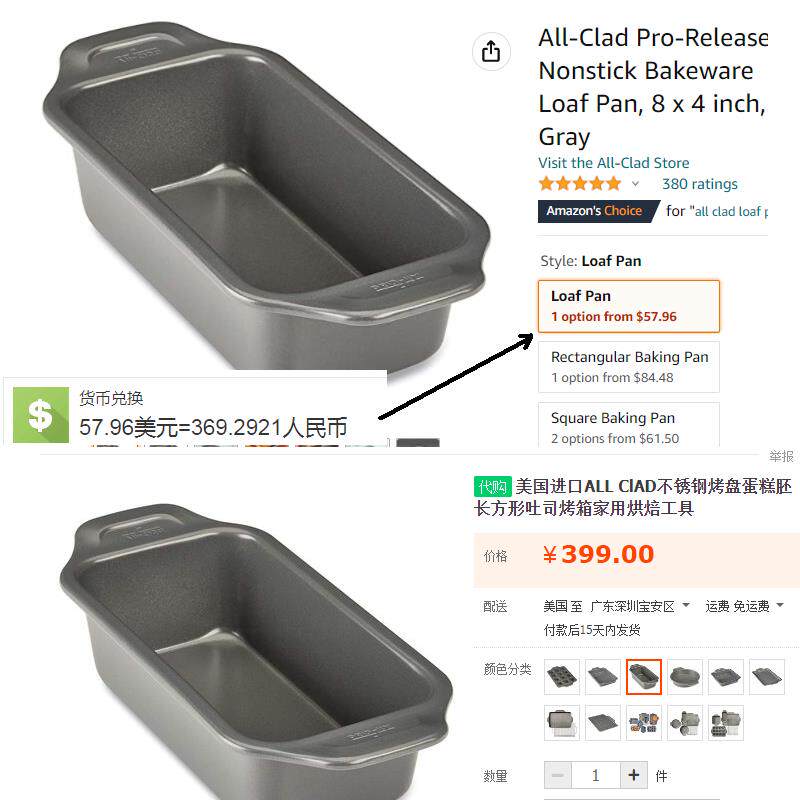Click the share icon near product title
800x800 pixels.
491,51
